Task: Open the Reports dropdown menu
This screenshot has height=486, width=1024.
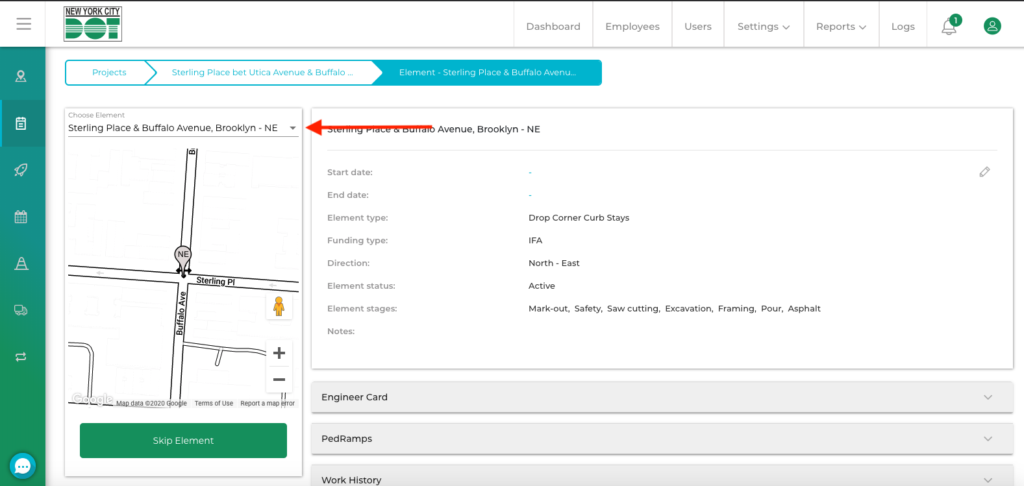Action: click(840, 27)
